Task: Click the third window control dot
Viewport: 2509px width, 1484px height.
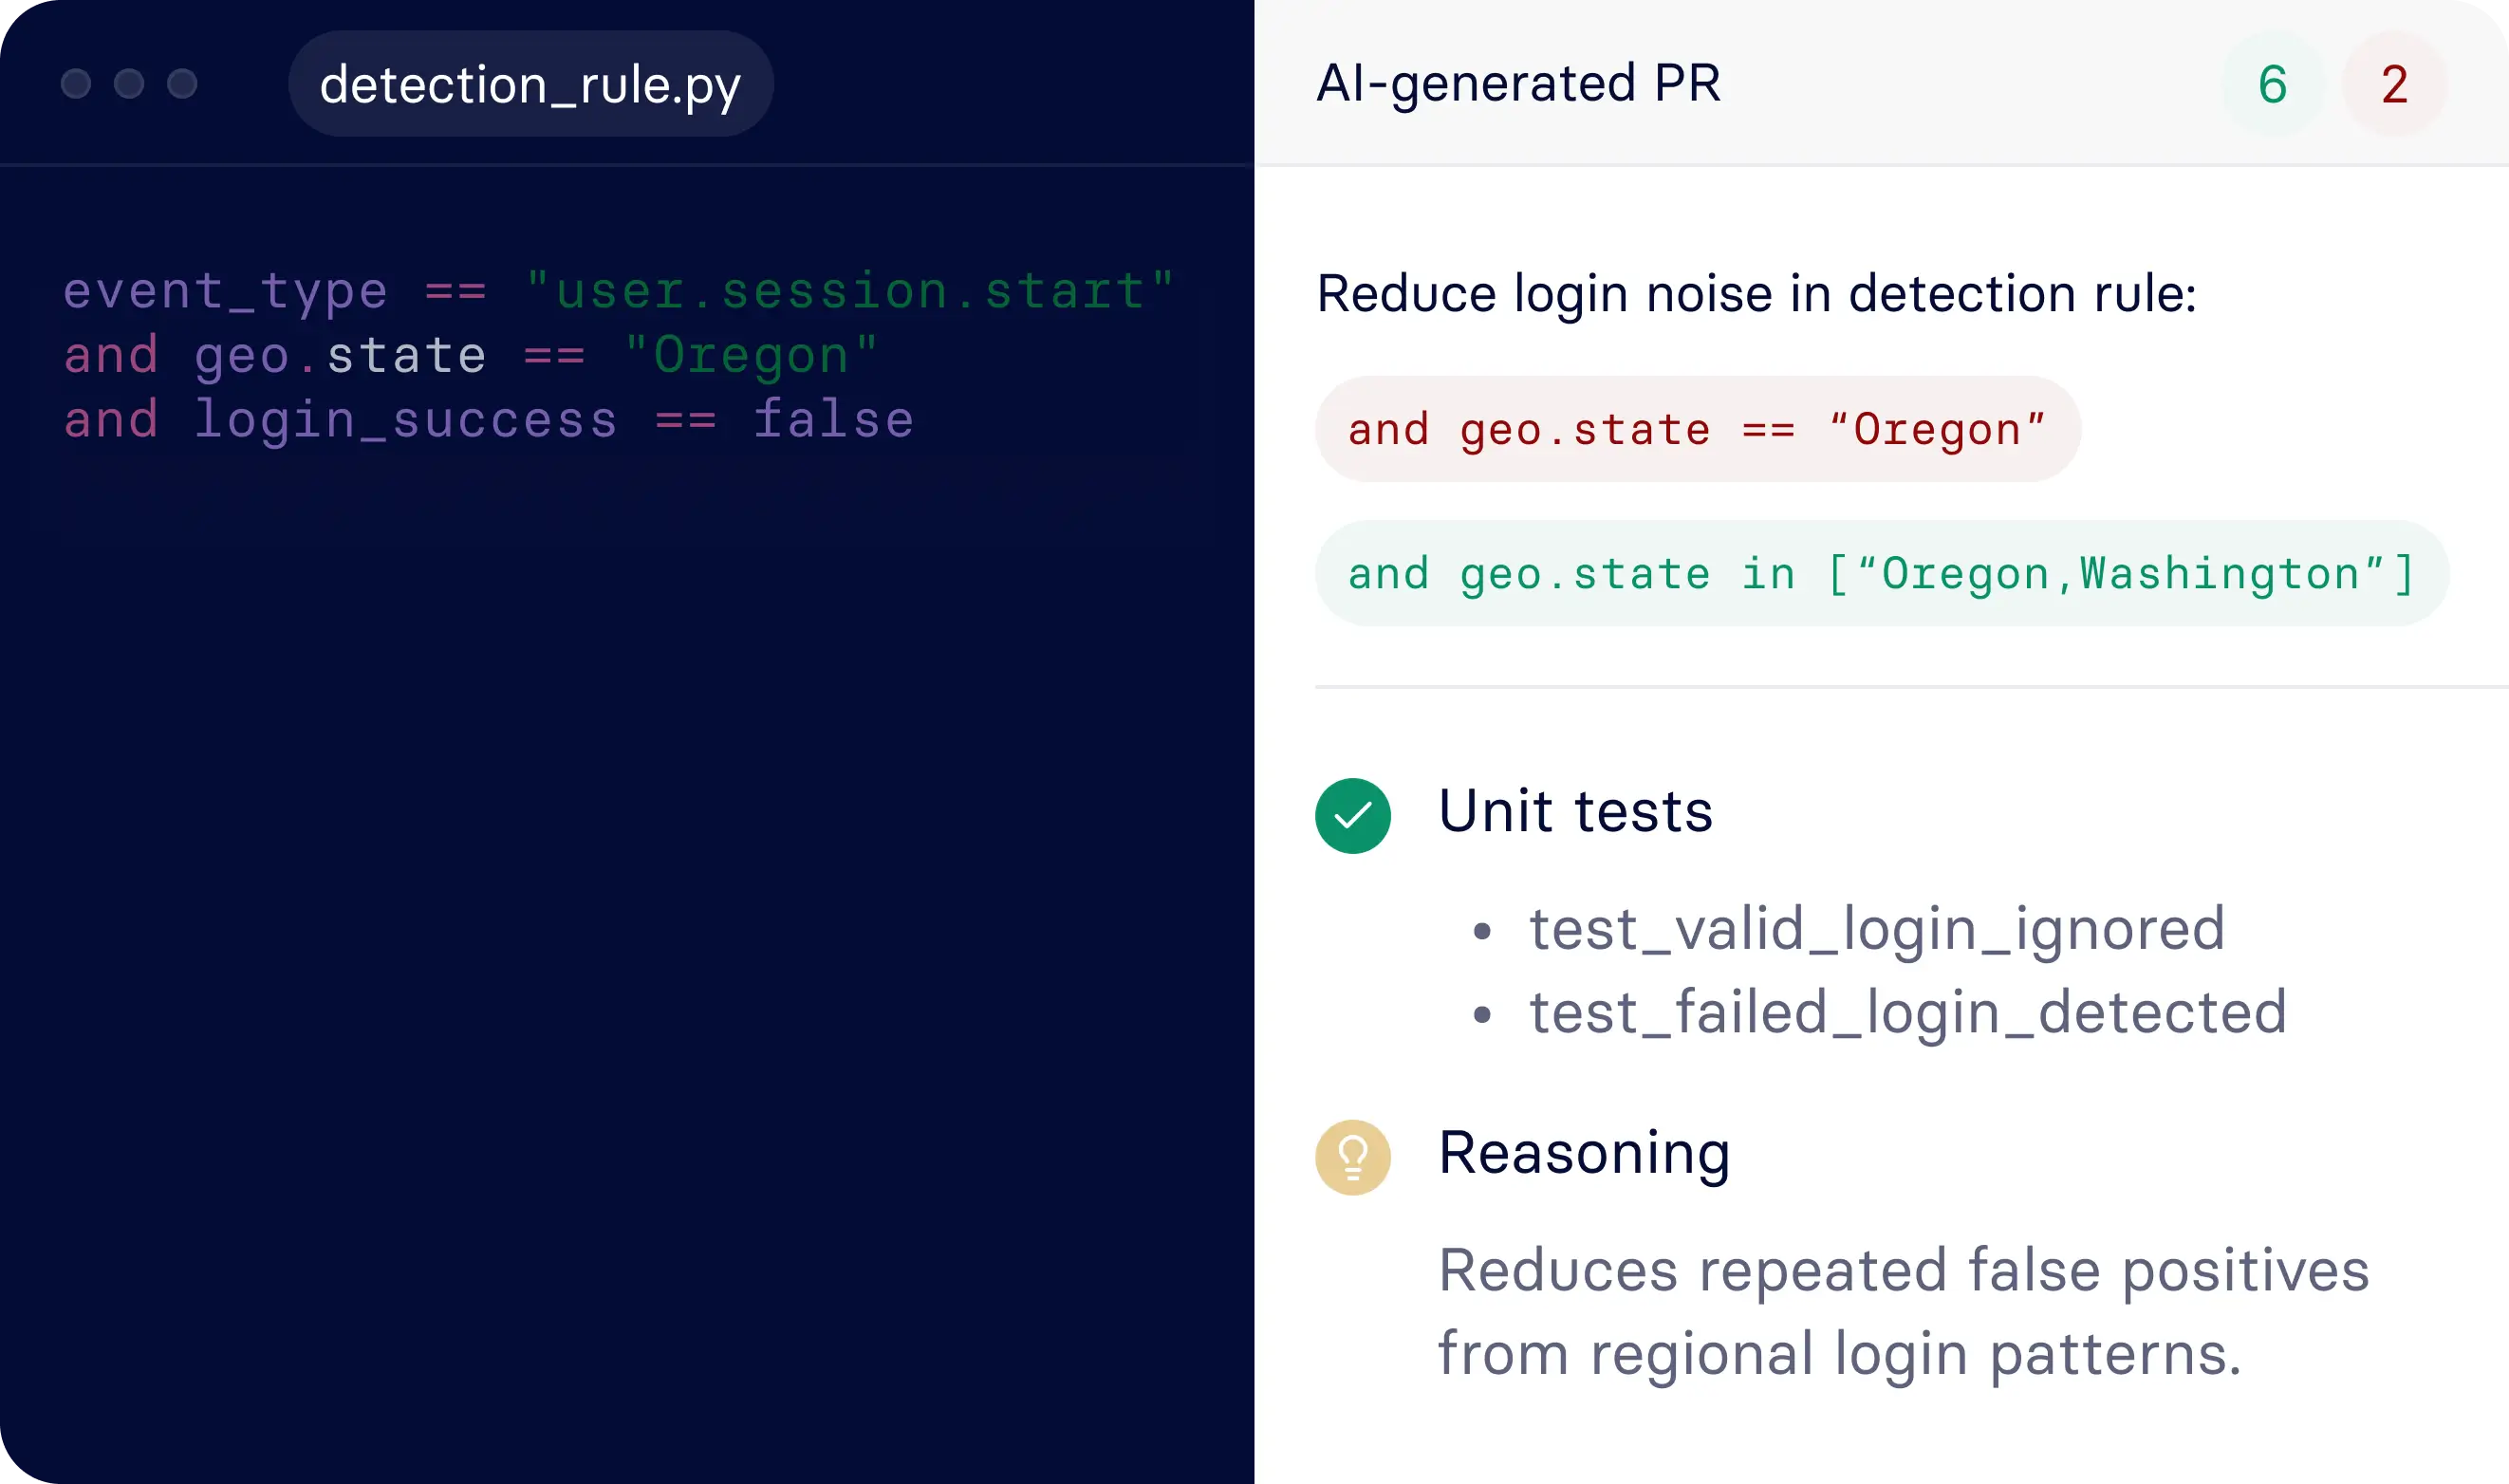Action: (182, 83)
